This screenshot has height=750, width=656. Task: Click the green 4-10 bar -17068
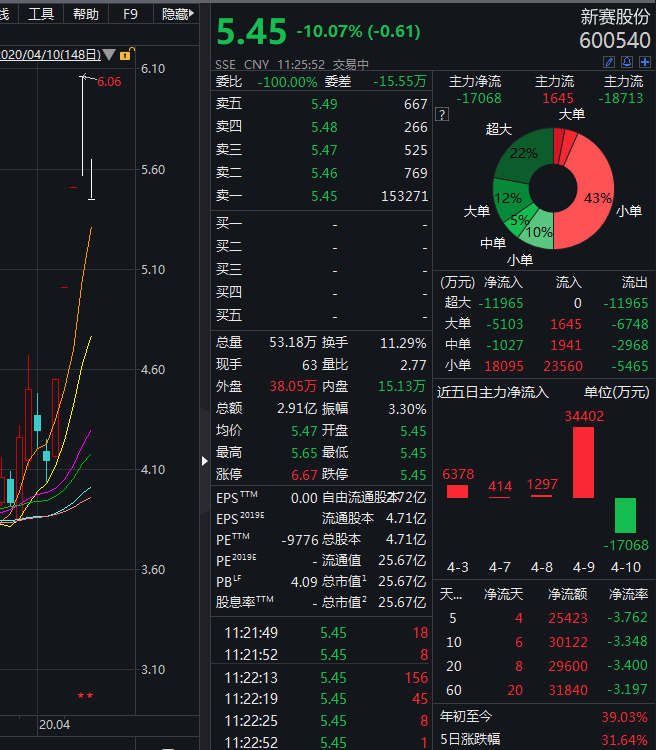click(625, 515)
